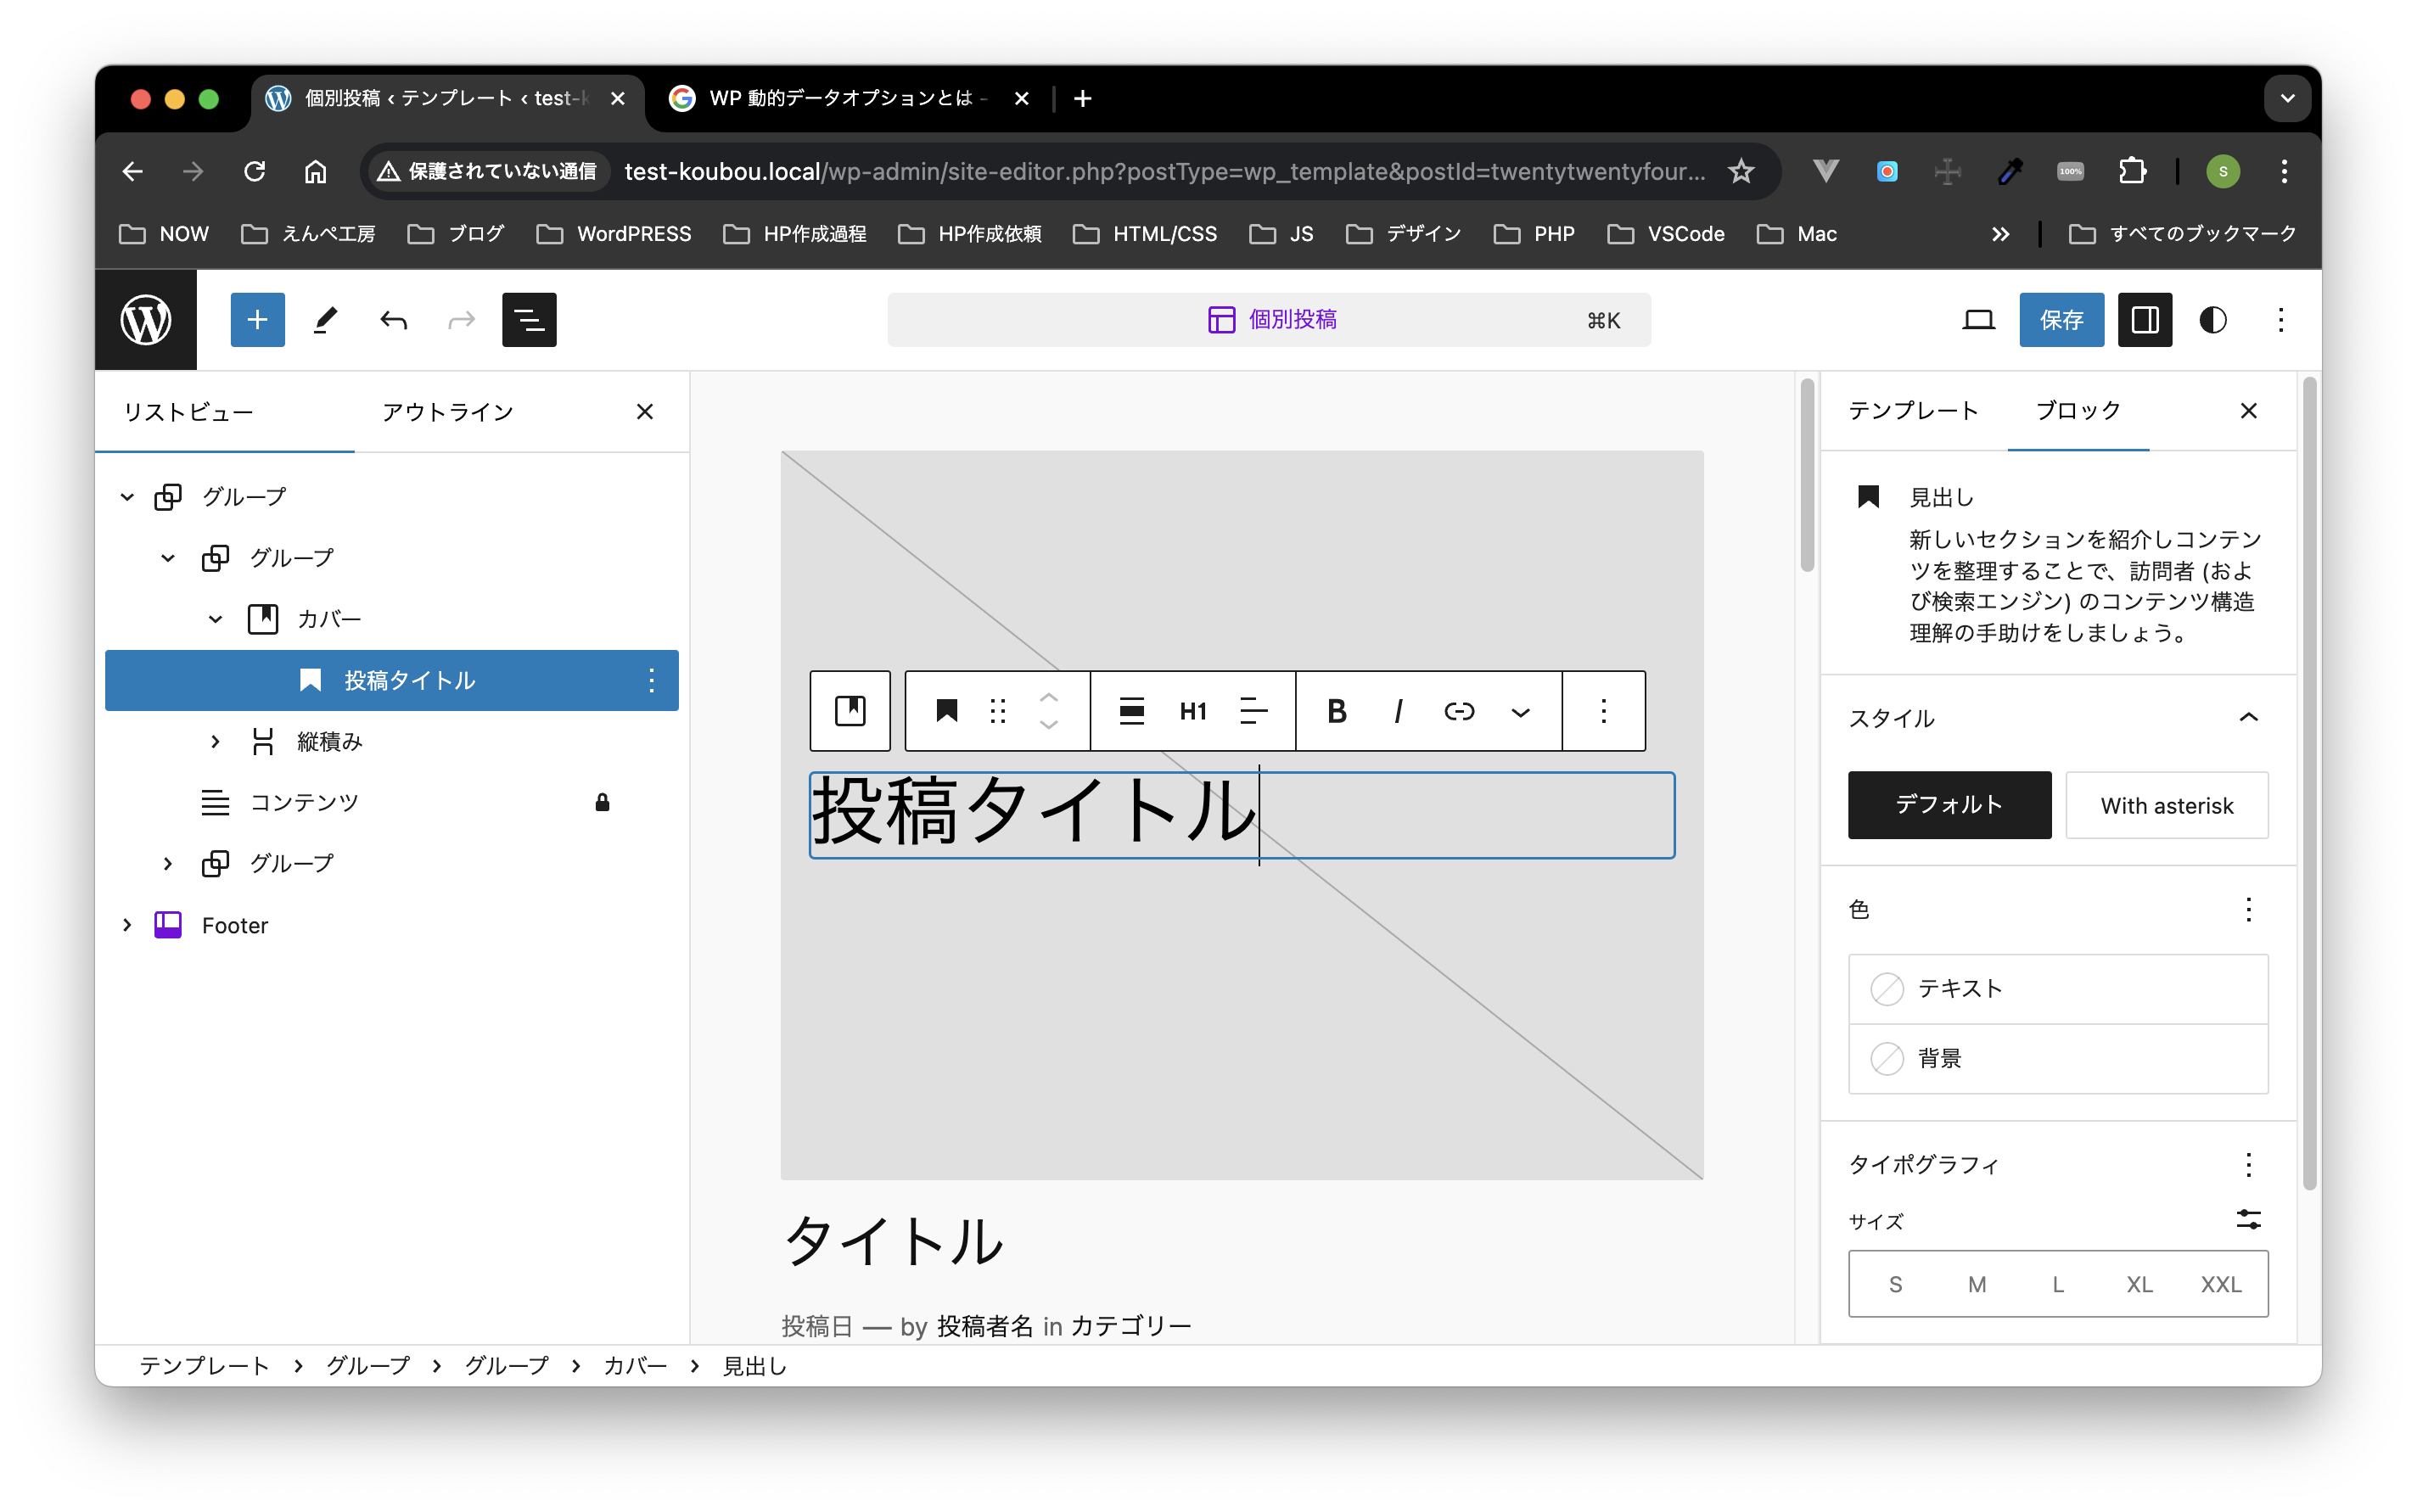Click the WordPress logo site icon
The image size is (2417, 1512).
(146, 320)
